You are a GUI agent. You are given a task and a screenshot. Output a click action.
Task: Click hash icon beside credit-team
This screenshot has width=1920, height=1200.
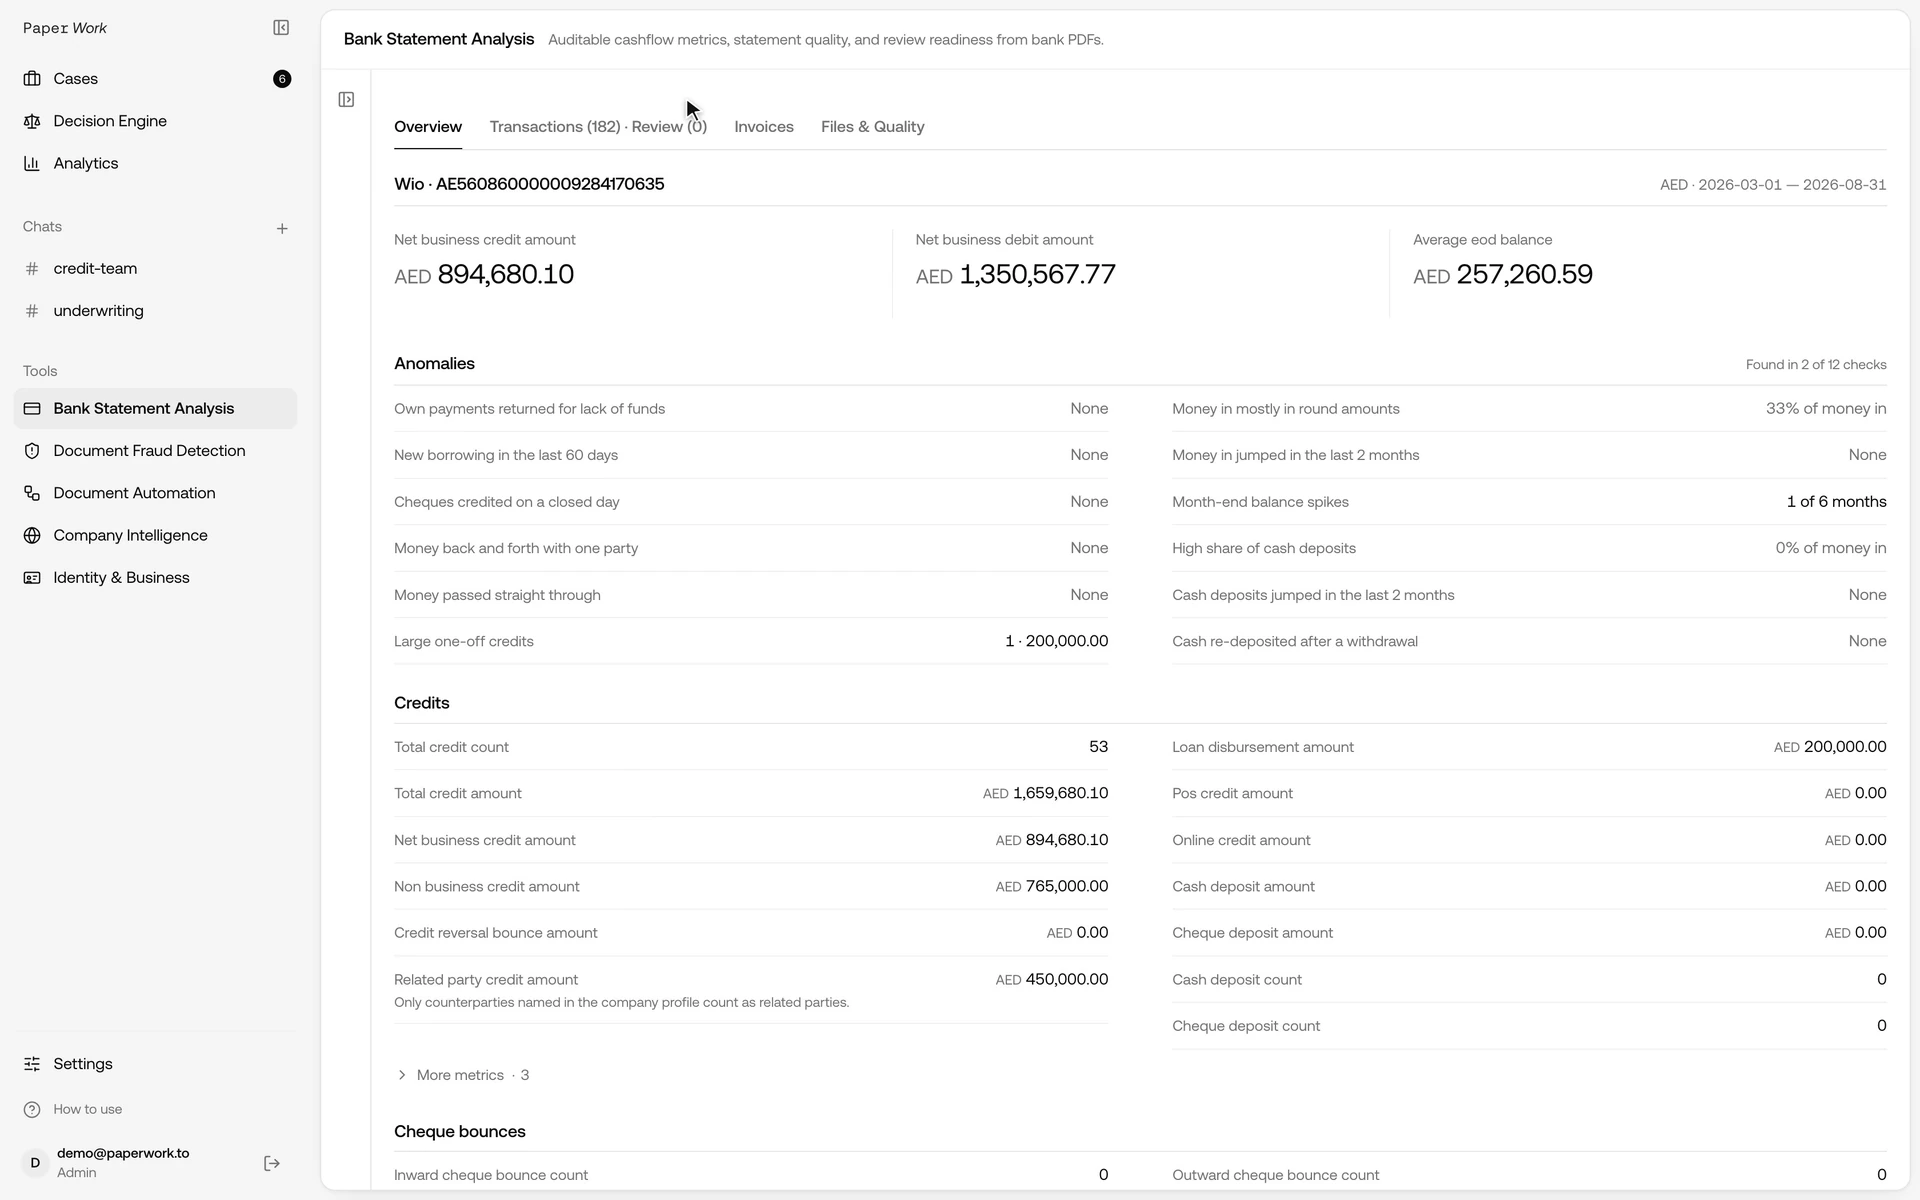click(x=32, y=269)
